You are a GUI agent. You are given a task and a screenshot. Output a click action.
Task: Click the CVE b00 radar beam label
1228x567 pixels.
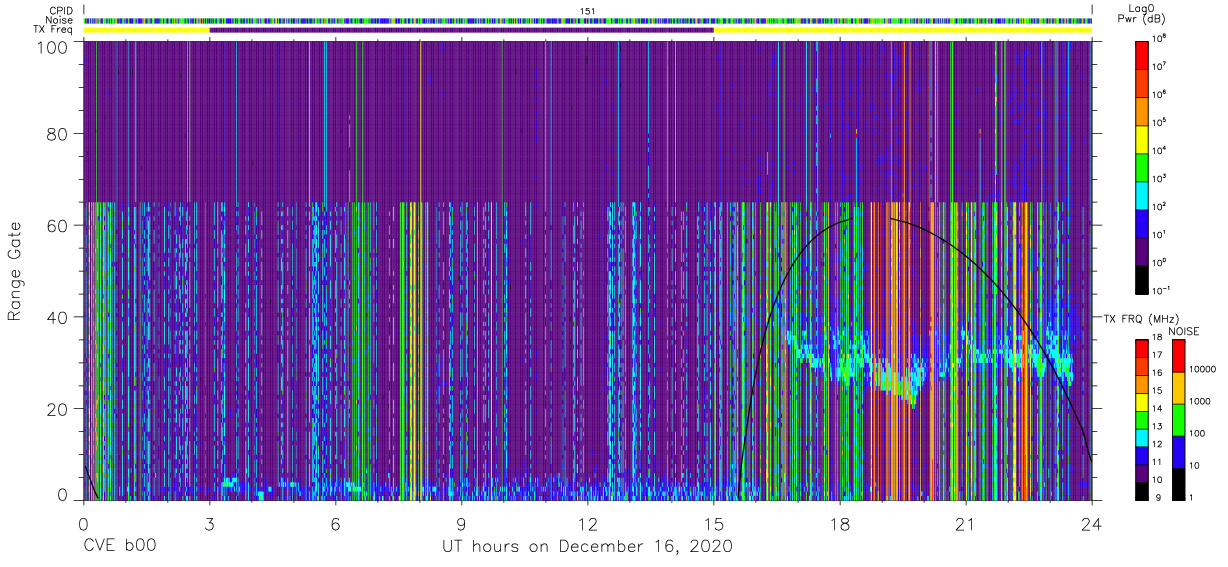[119, 547]
